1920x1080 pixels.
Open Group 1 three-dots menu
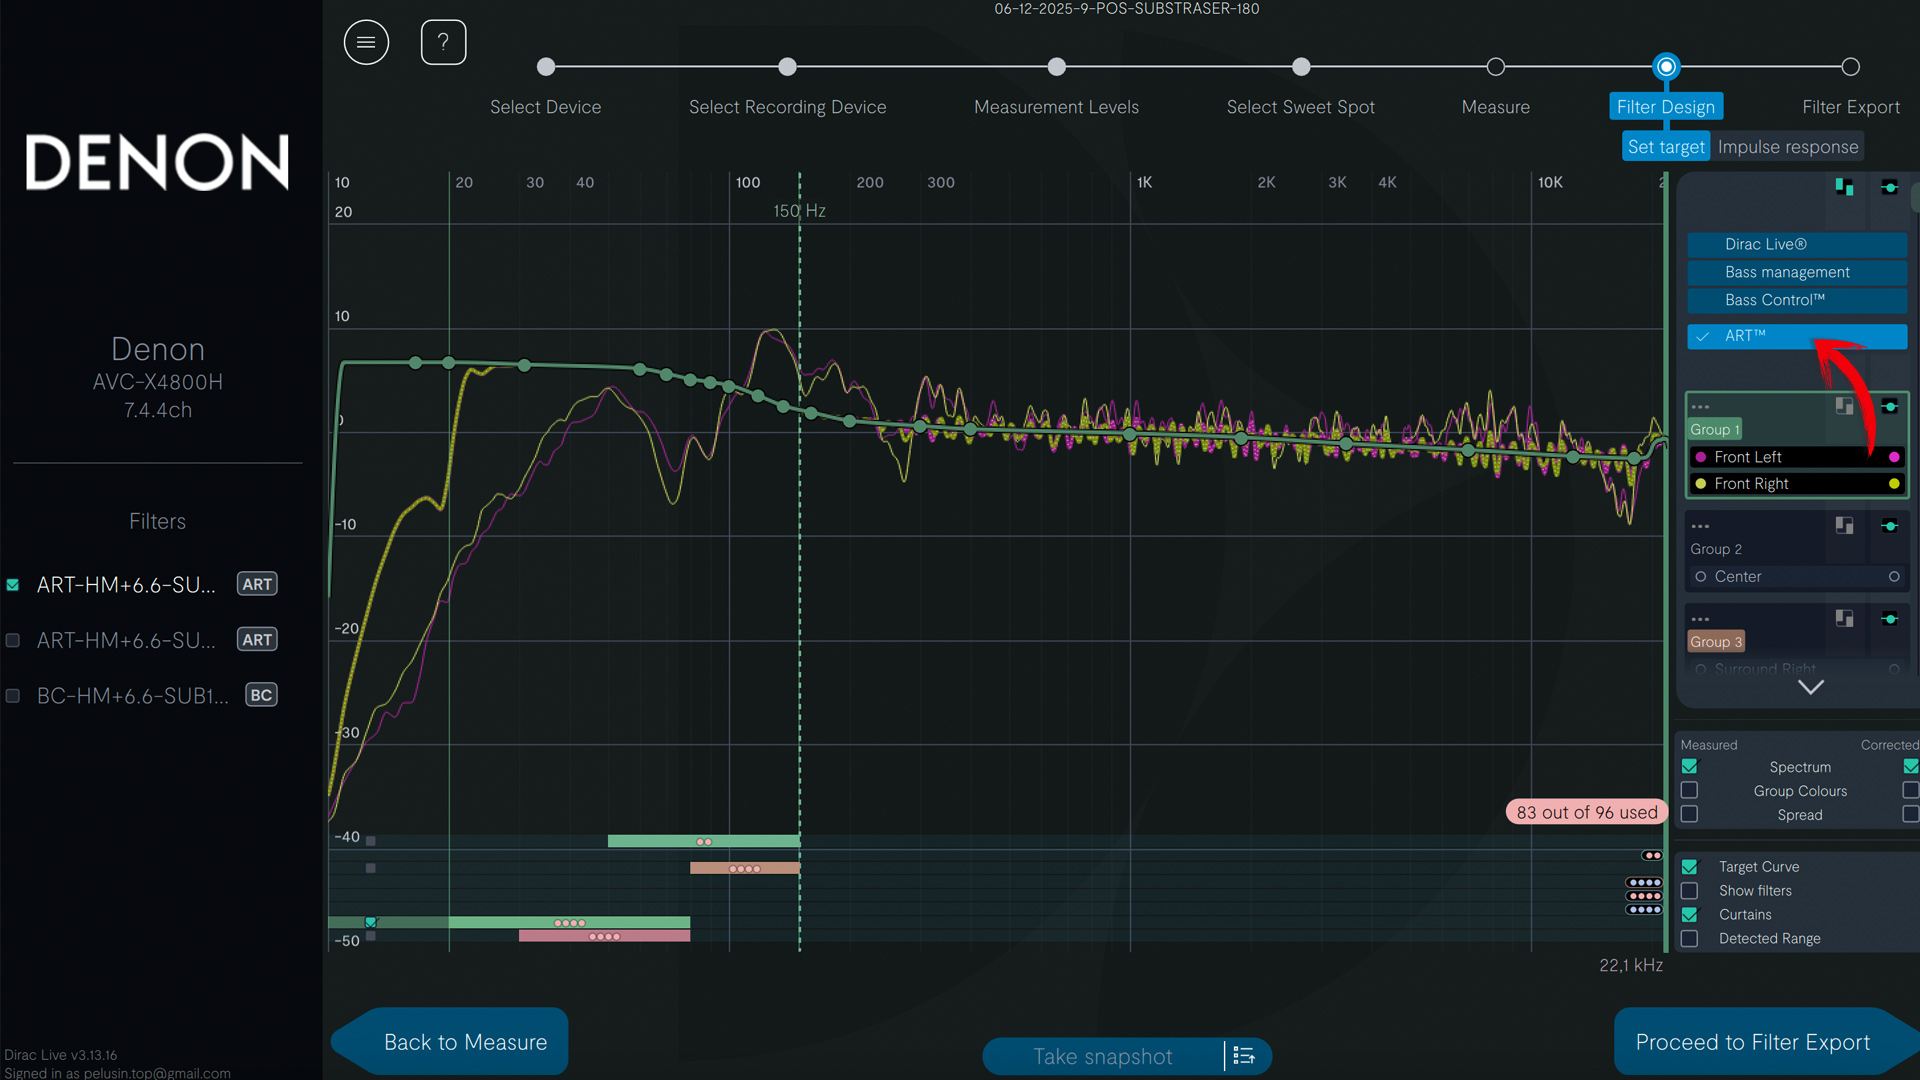pos(1700,407)
